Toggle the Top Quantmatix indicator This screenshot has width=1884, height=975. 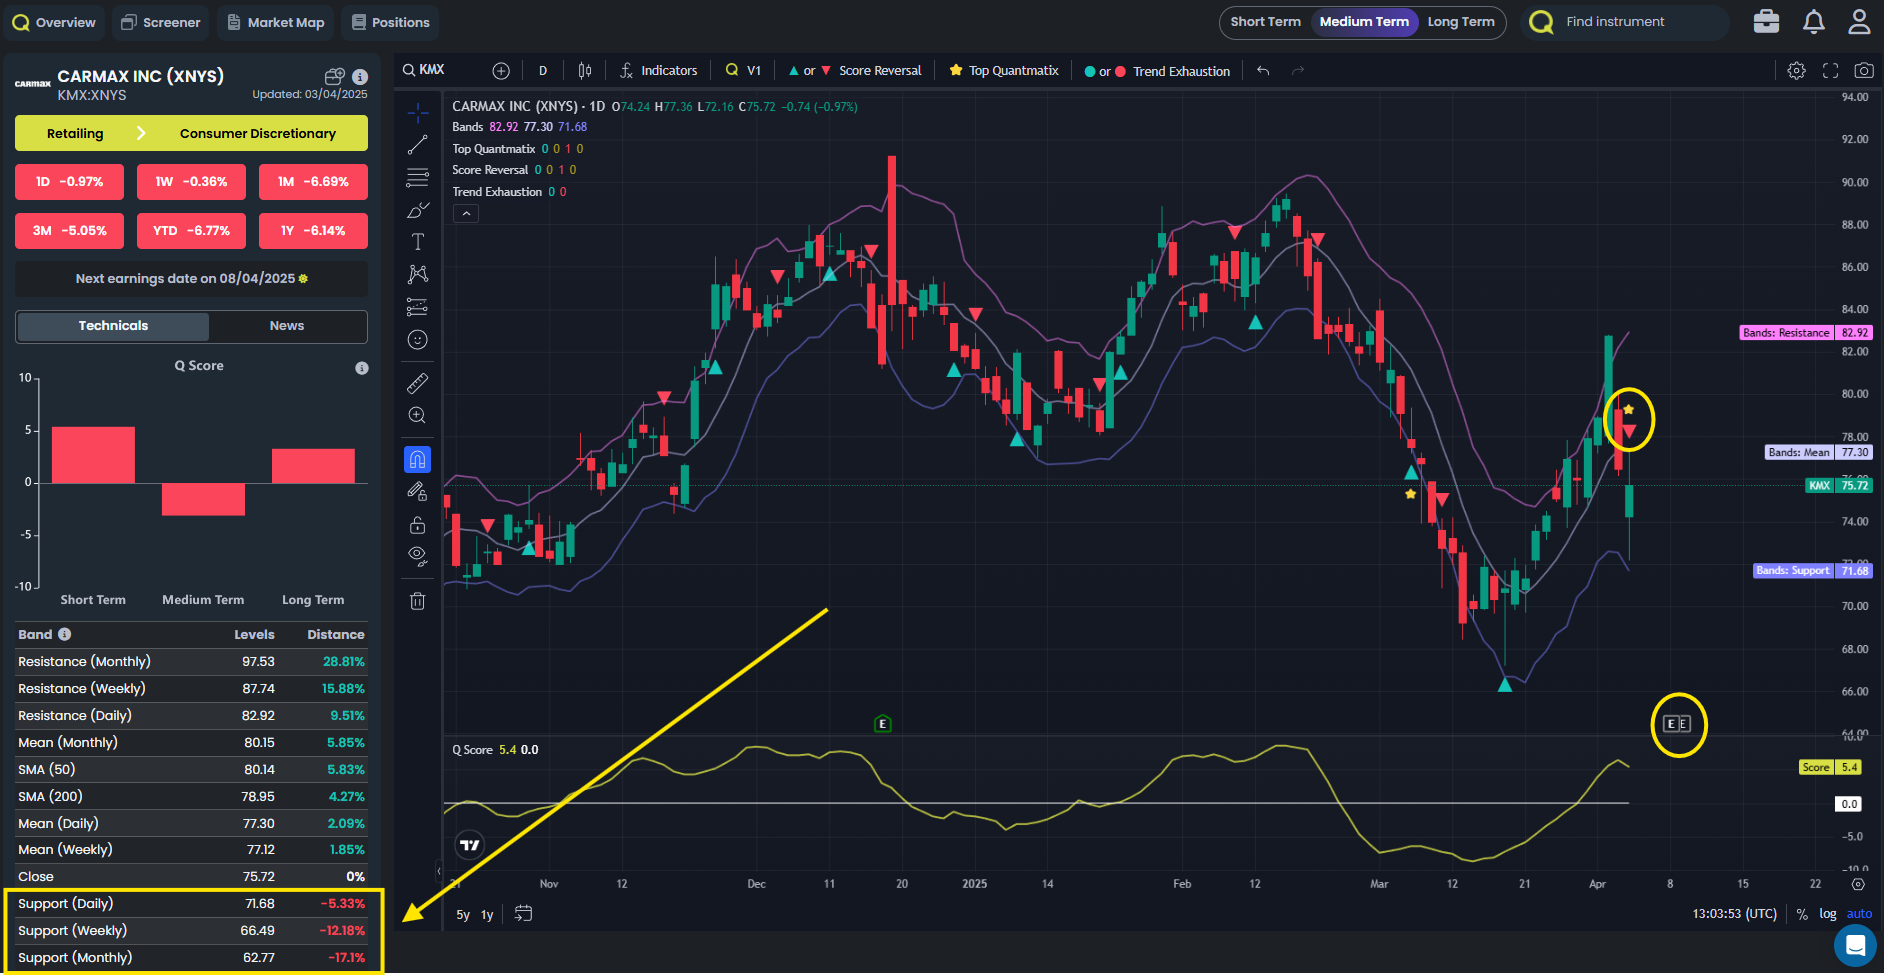click(1004, 71)
